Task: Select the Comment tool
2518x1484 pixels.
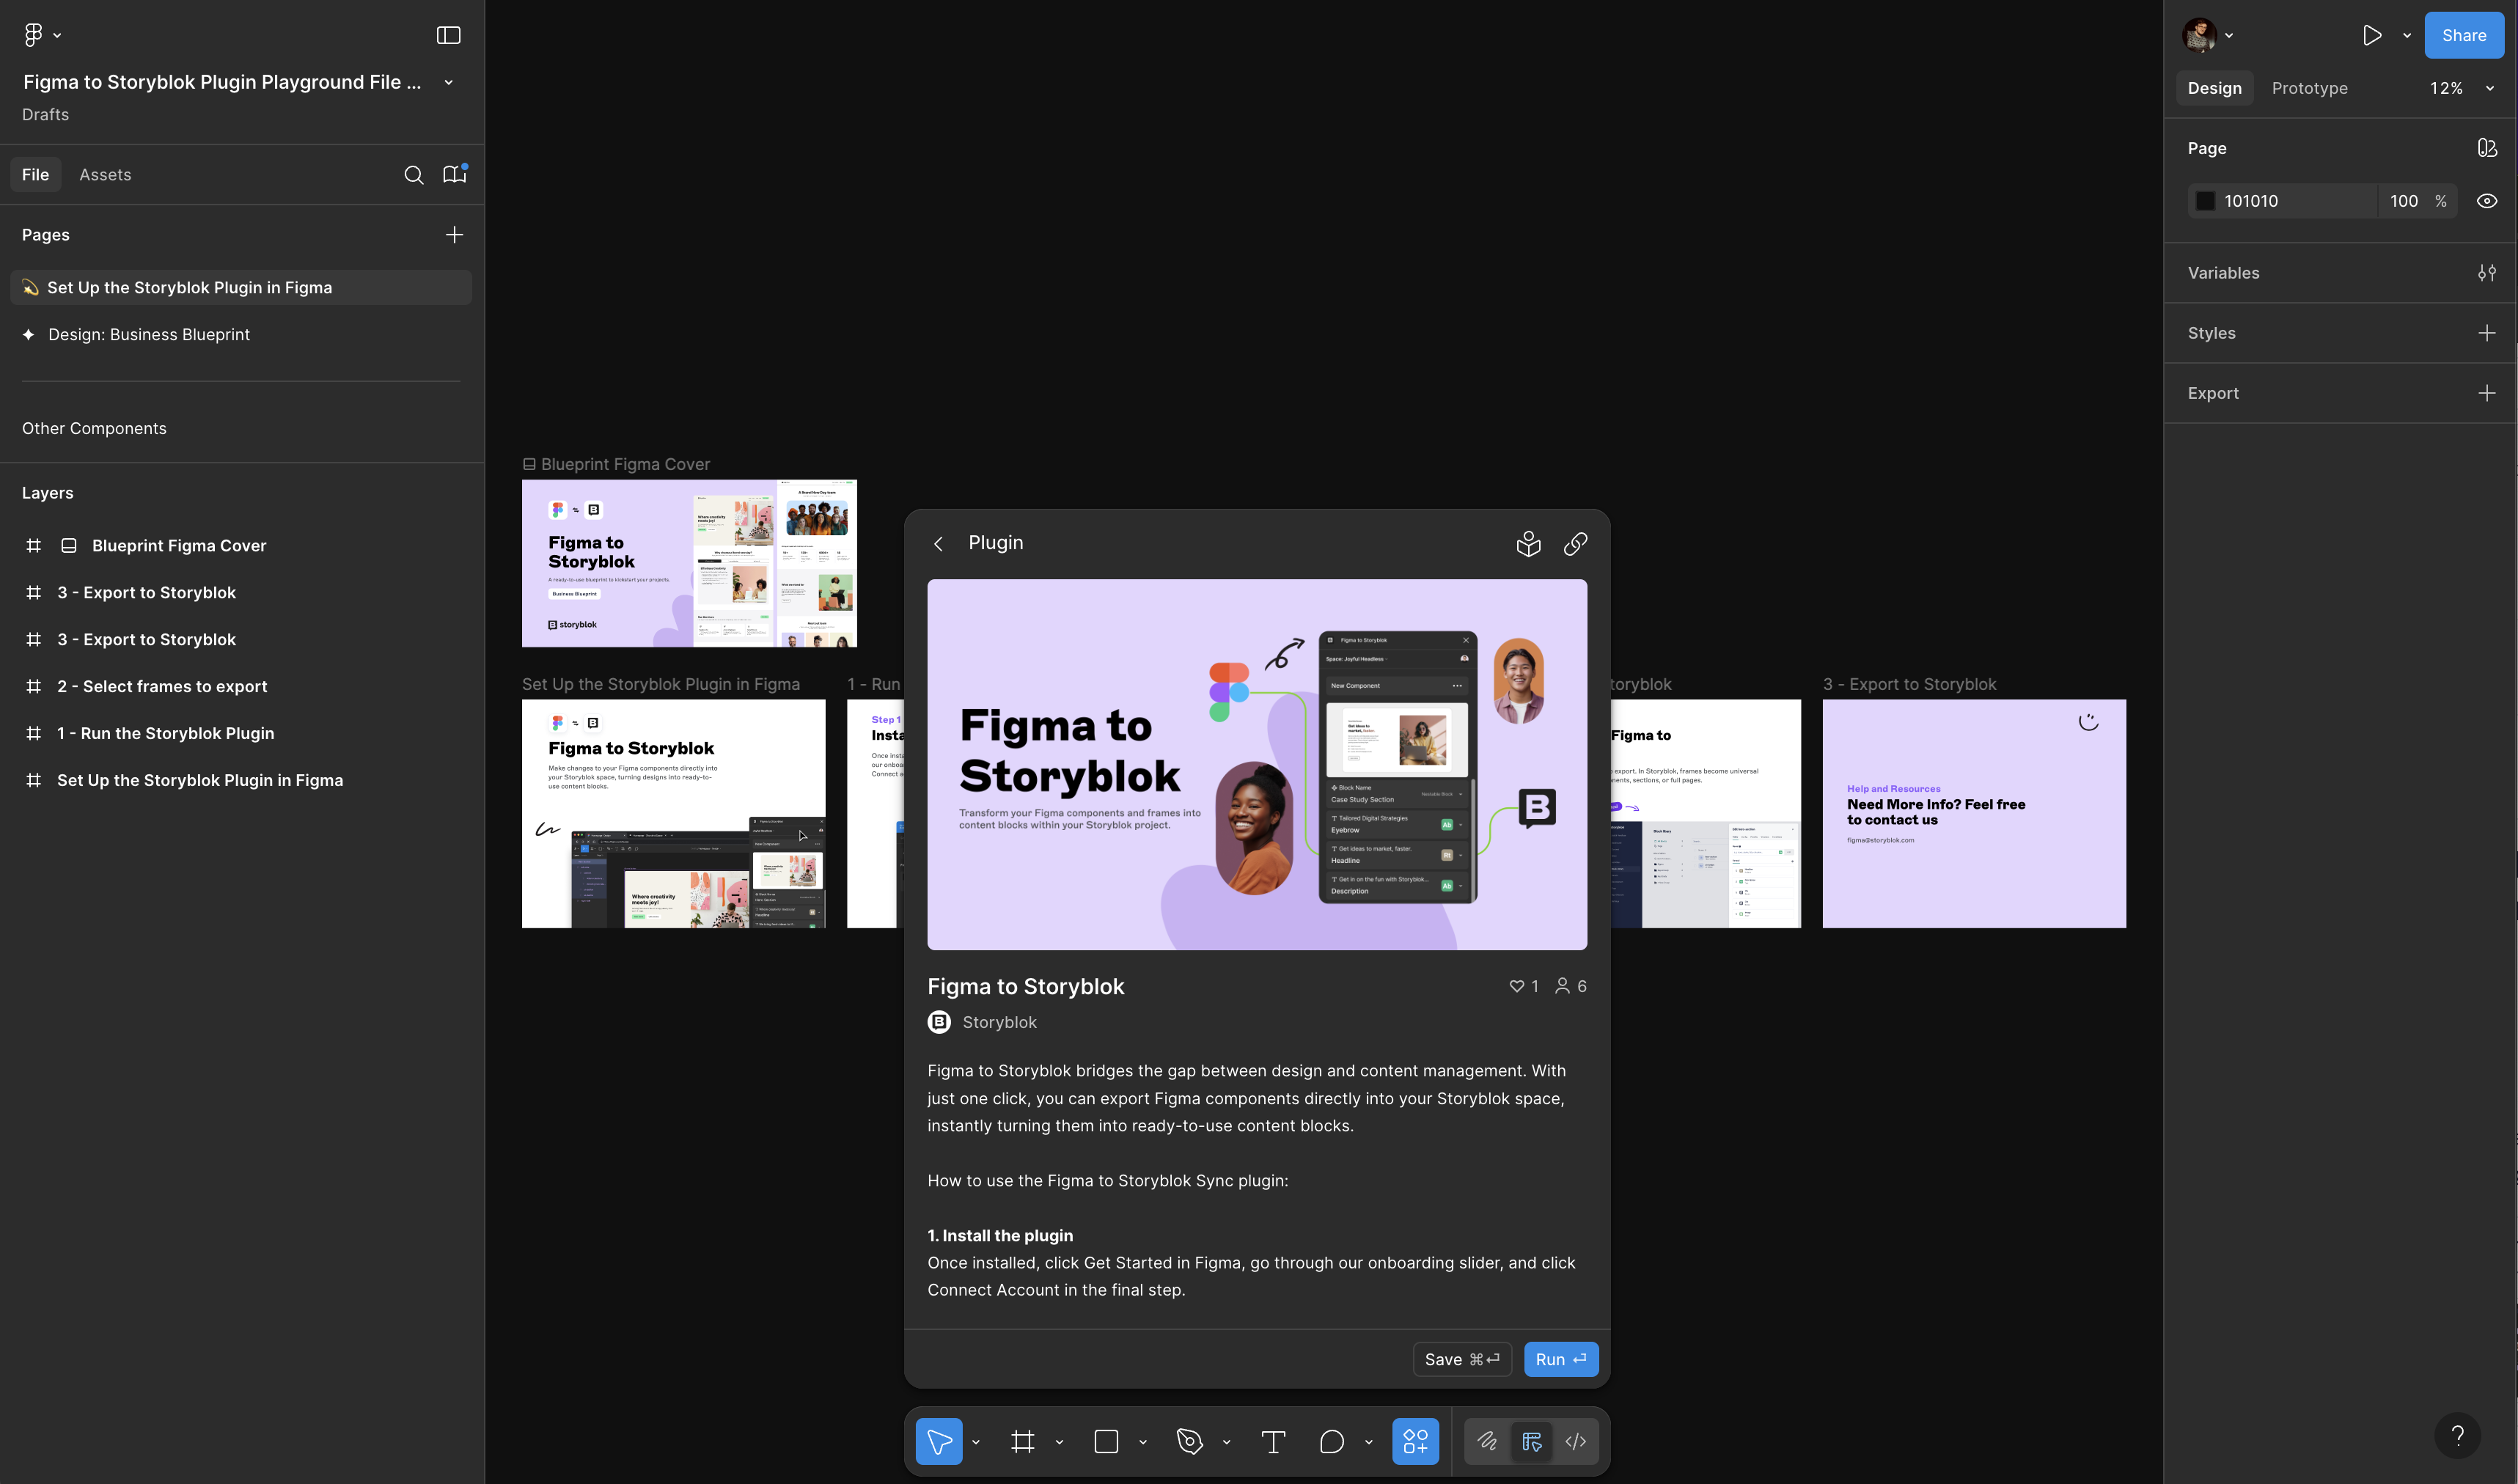Action: point(1331,1441)
